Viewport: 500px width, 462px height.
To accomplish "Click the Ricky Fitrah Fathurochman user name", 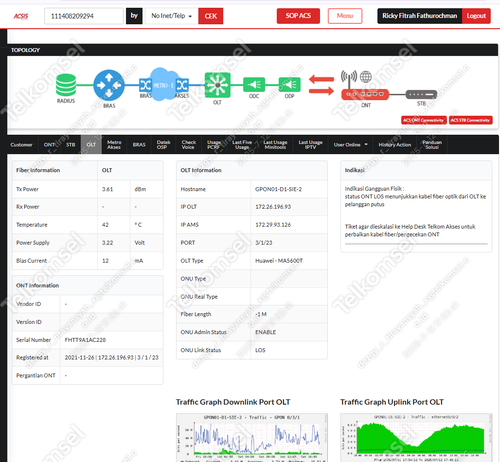I will coord(420,16).
